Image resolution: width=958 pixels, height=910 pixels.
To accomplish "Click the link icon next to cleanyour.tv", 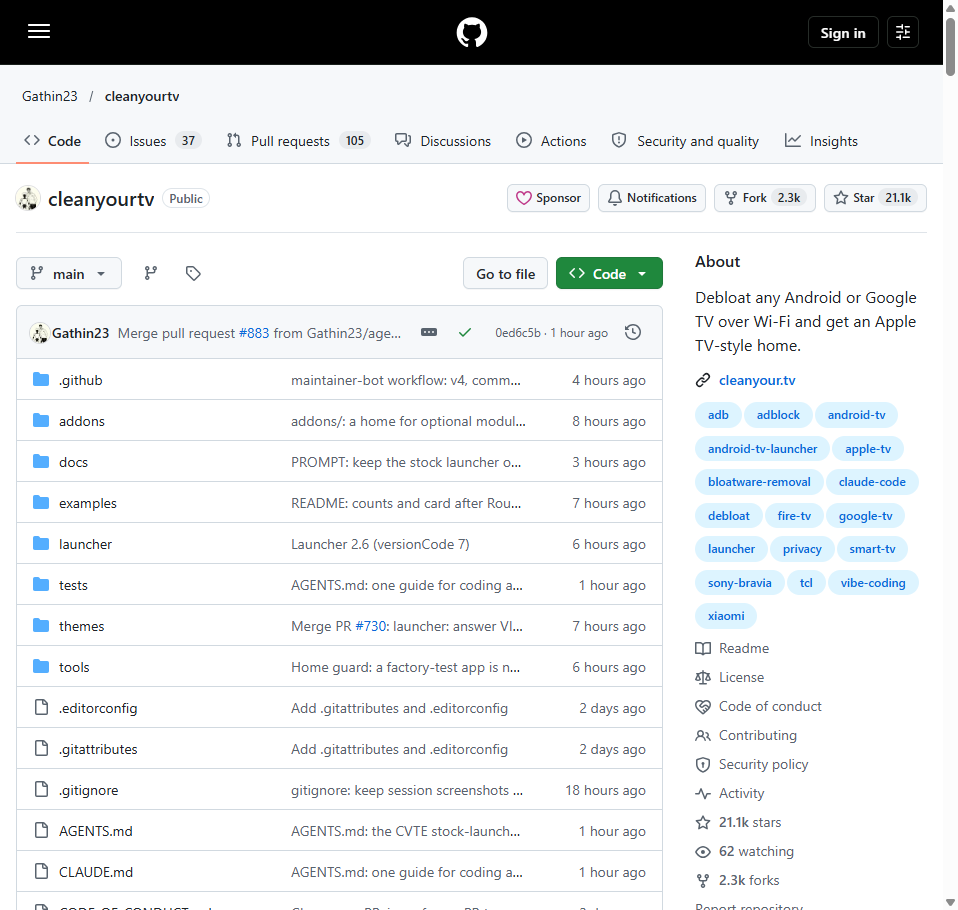I will tap(703, 380).
